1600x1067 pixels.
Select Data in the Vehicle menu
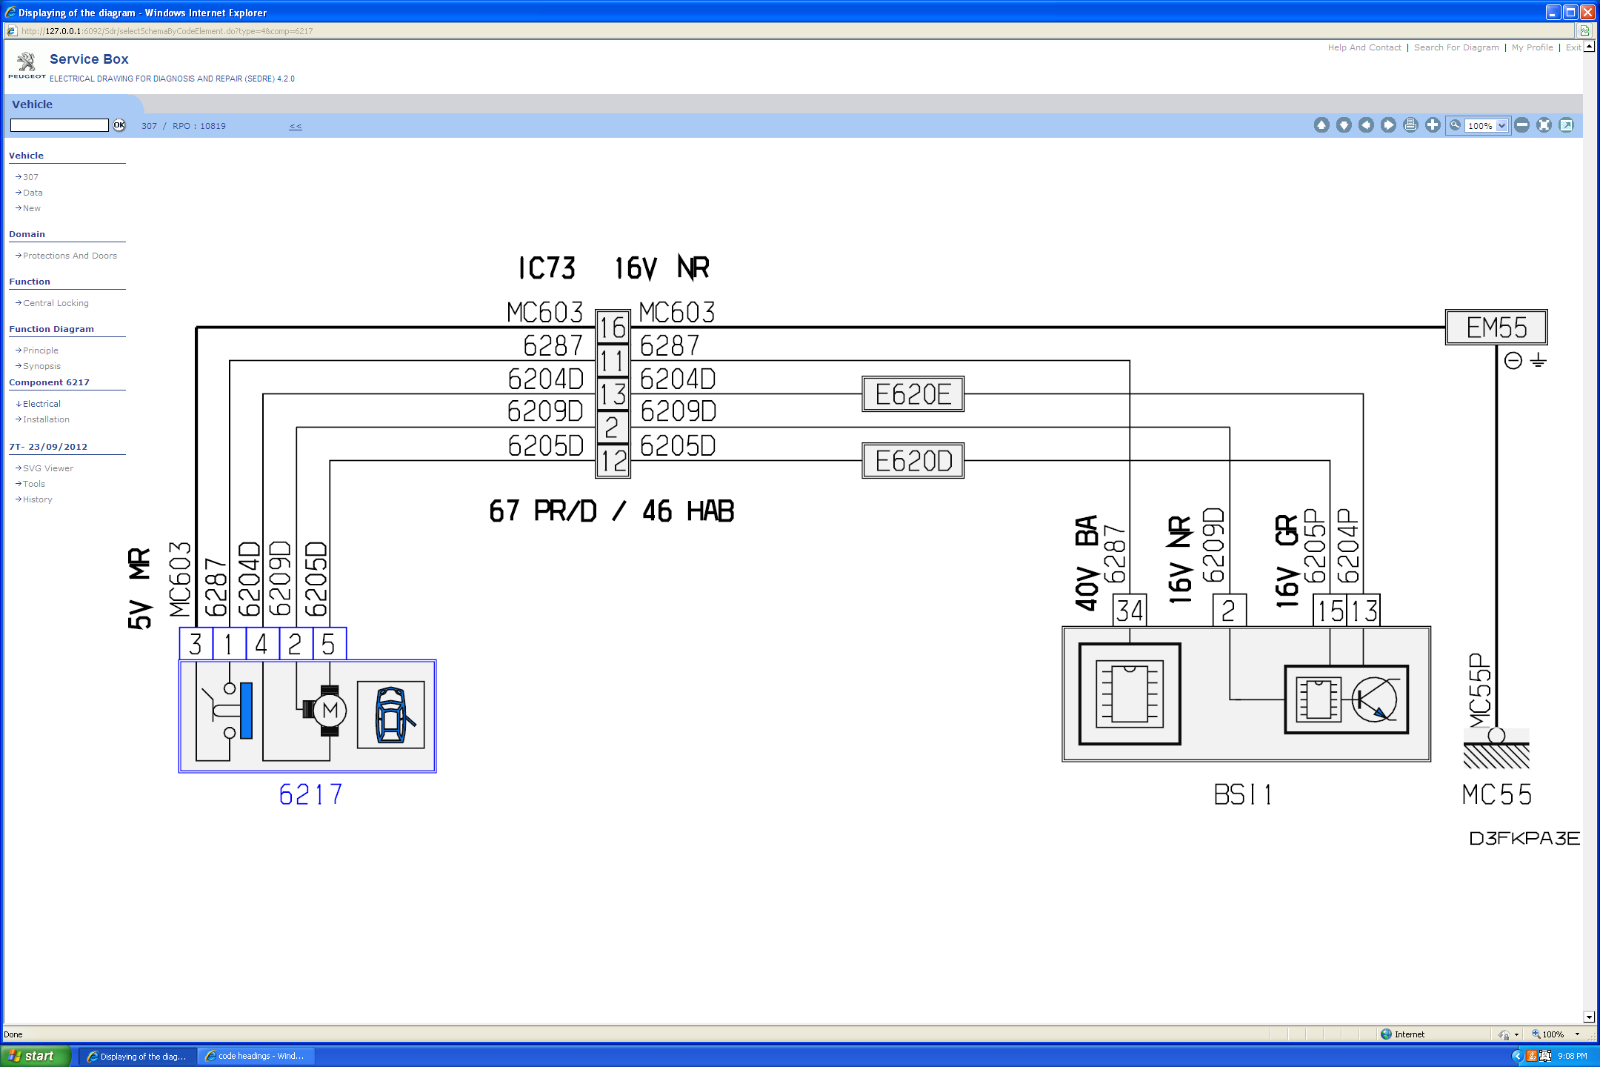pos(33,193)
